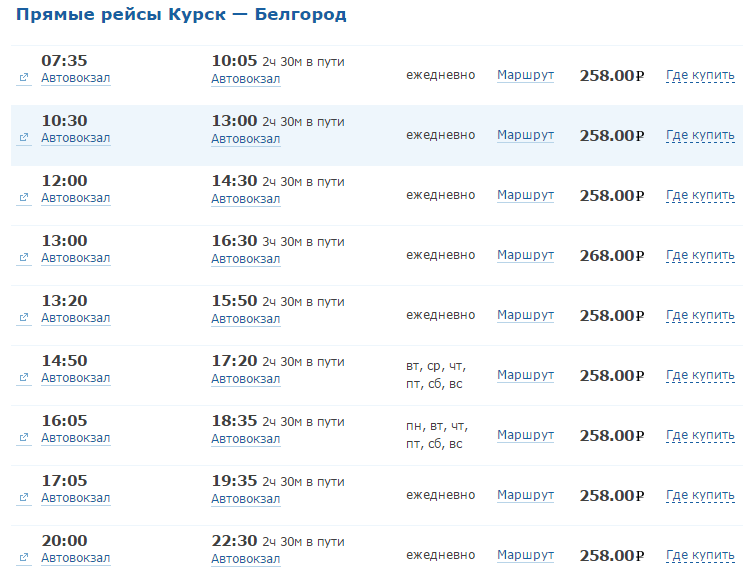Viewport: 750px width, 582px height.
Task: Open external link icon for 12:00 departure
Action: [x=23, y=198]
